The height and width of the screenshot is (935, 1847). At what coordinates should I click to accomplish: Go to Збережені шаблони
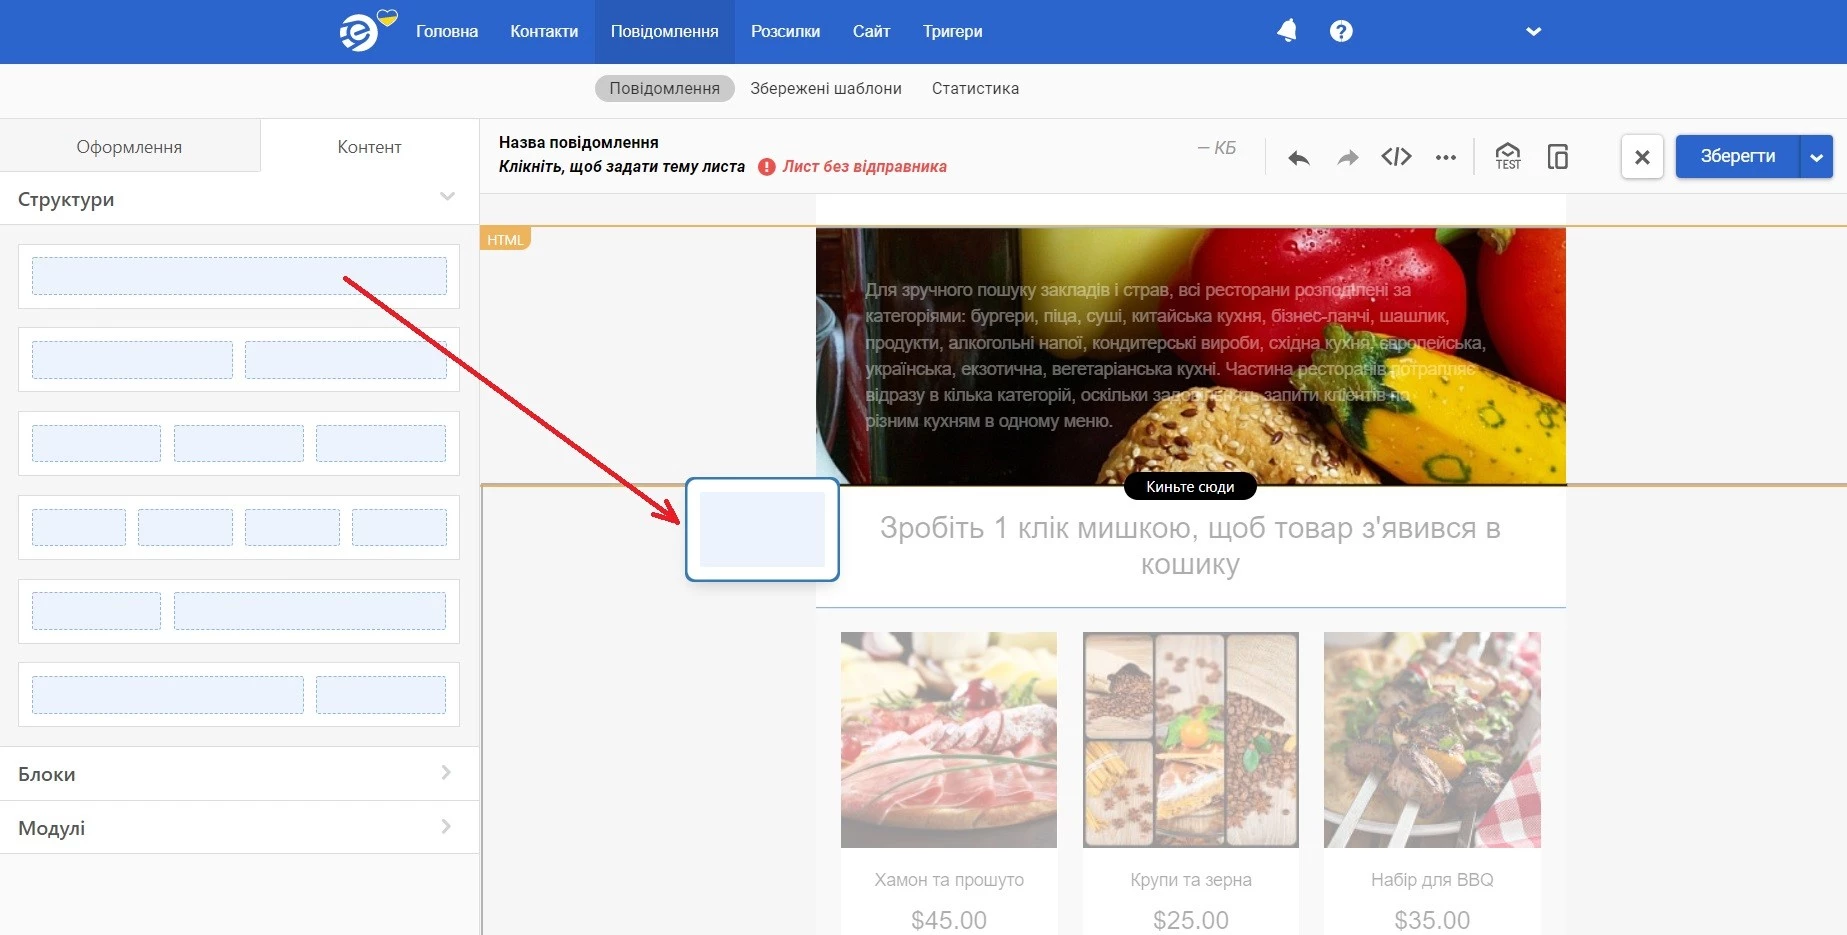826,88
